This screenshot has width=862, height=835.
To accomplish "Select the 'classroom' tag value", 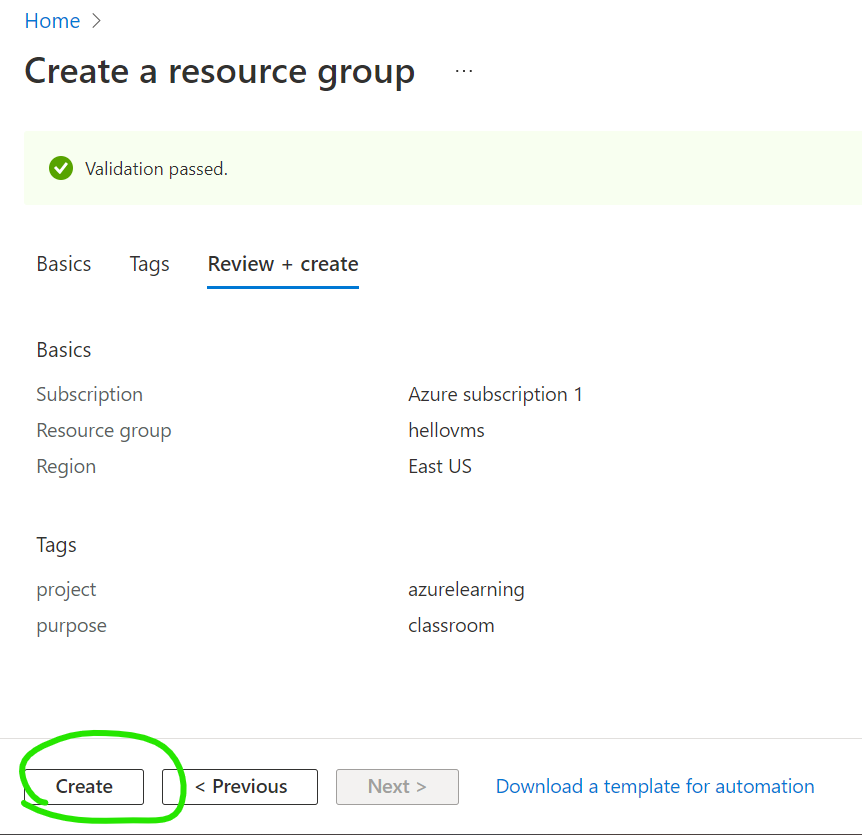I will tap(451, 626).
